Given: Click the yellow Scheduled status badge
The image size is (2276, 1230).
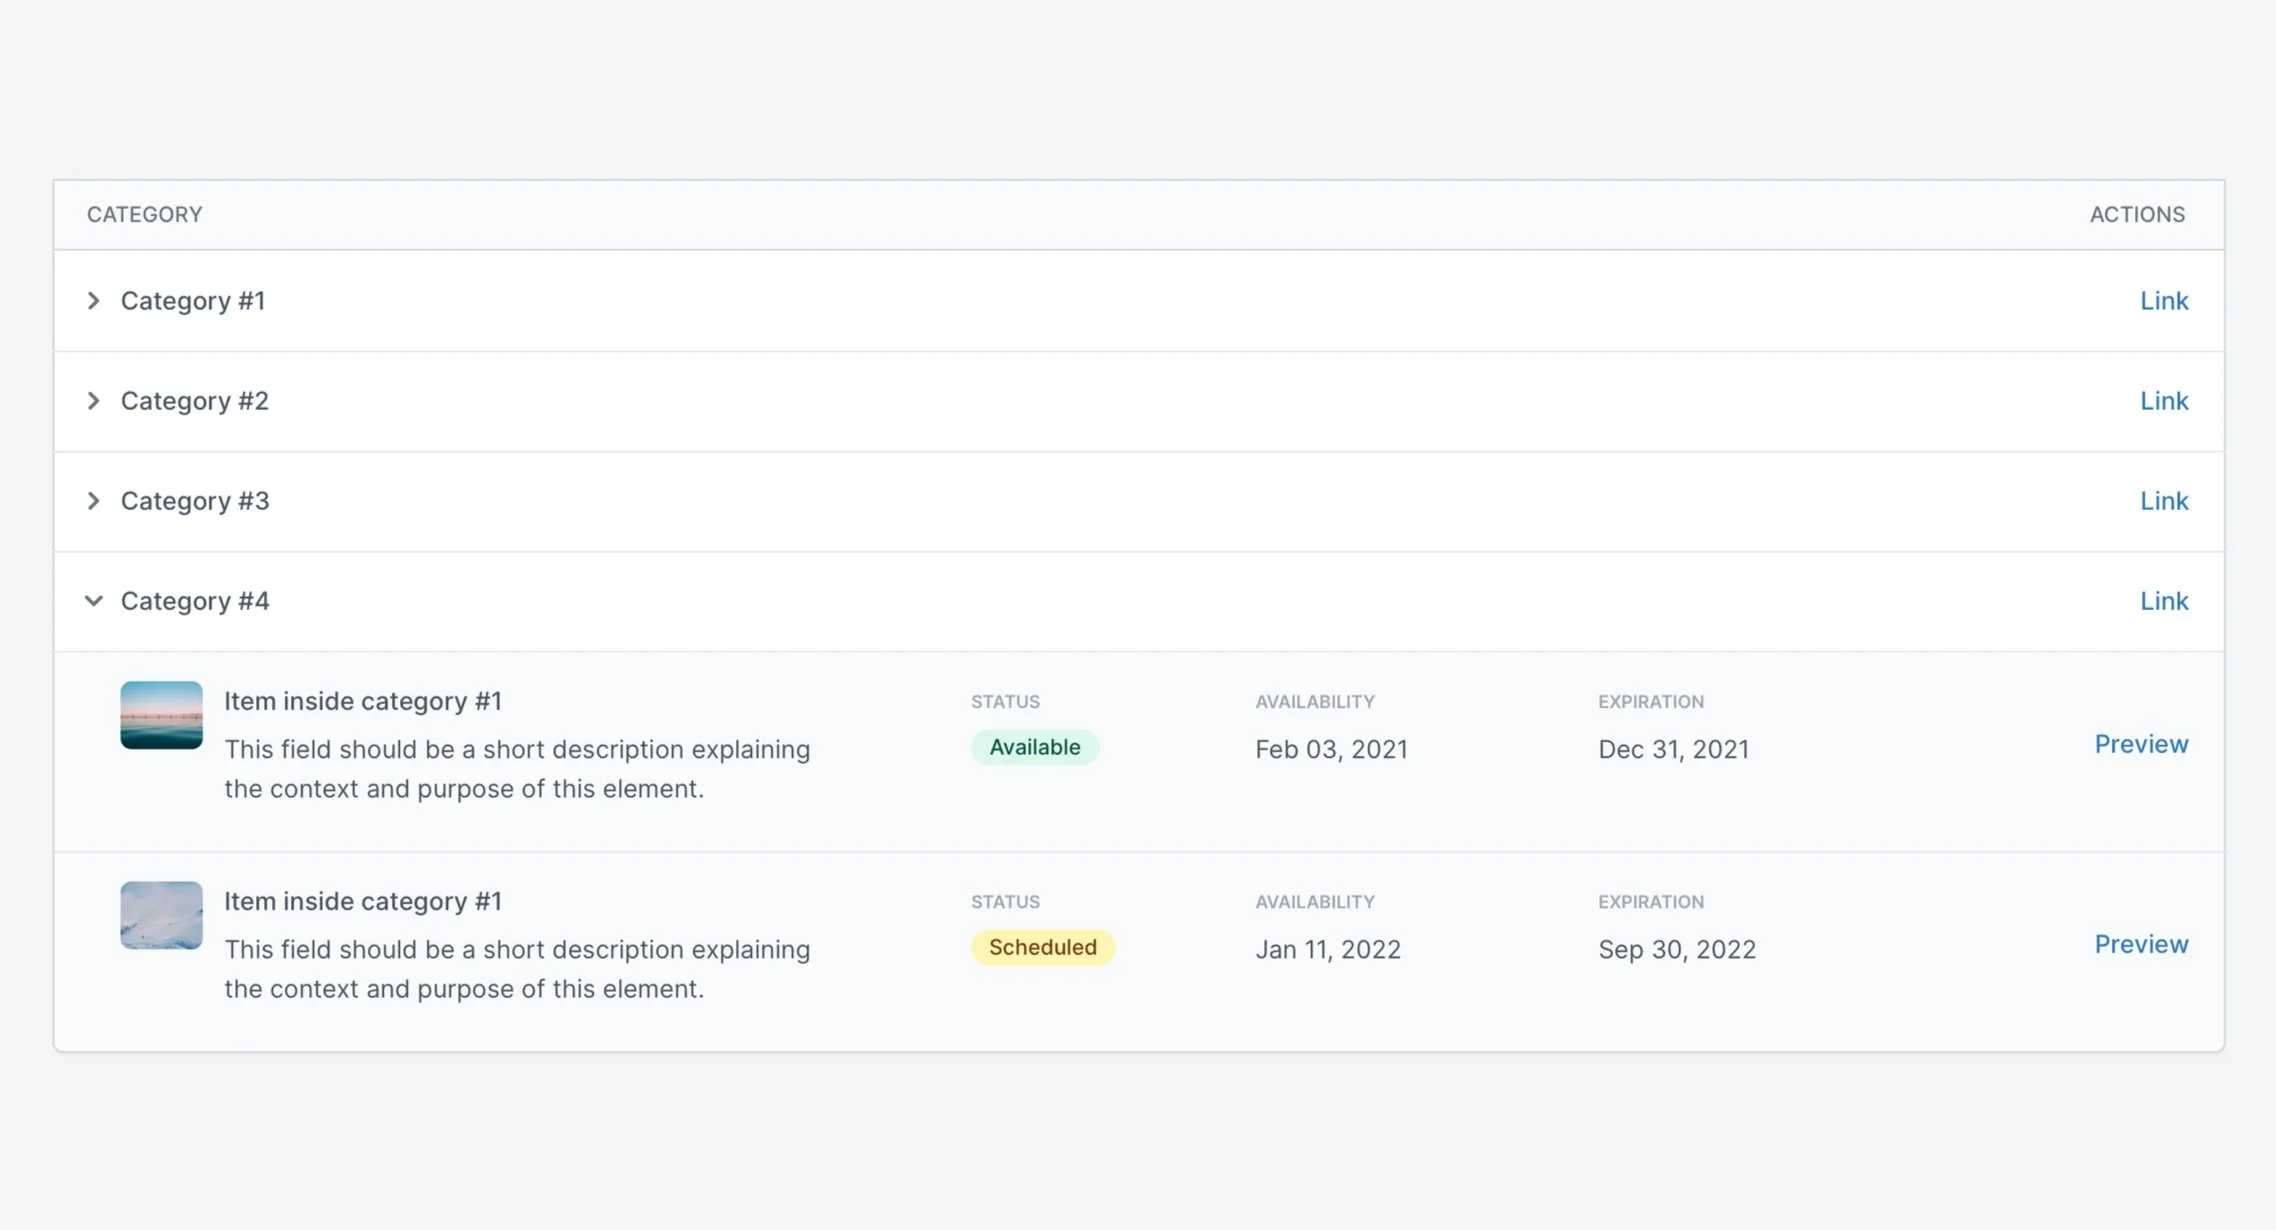Looking at the screenshot, I should click(x=1042, y=947).
